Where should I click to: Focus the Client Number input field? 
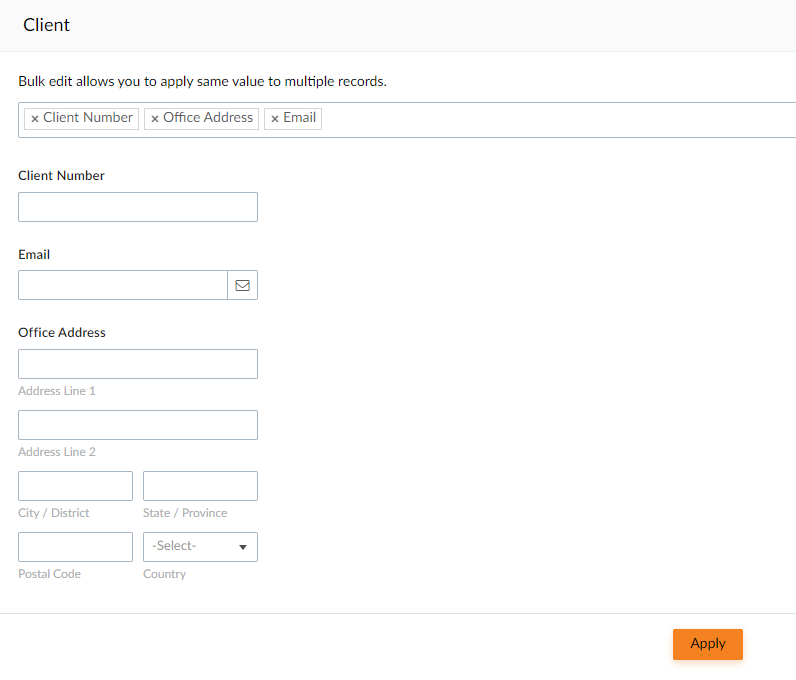tap(138, 207)
